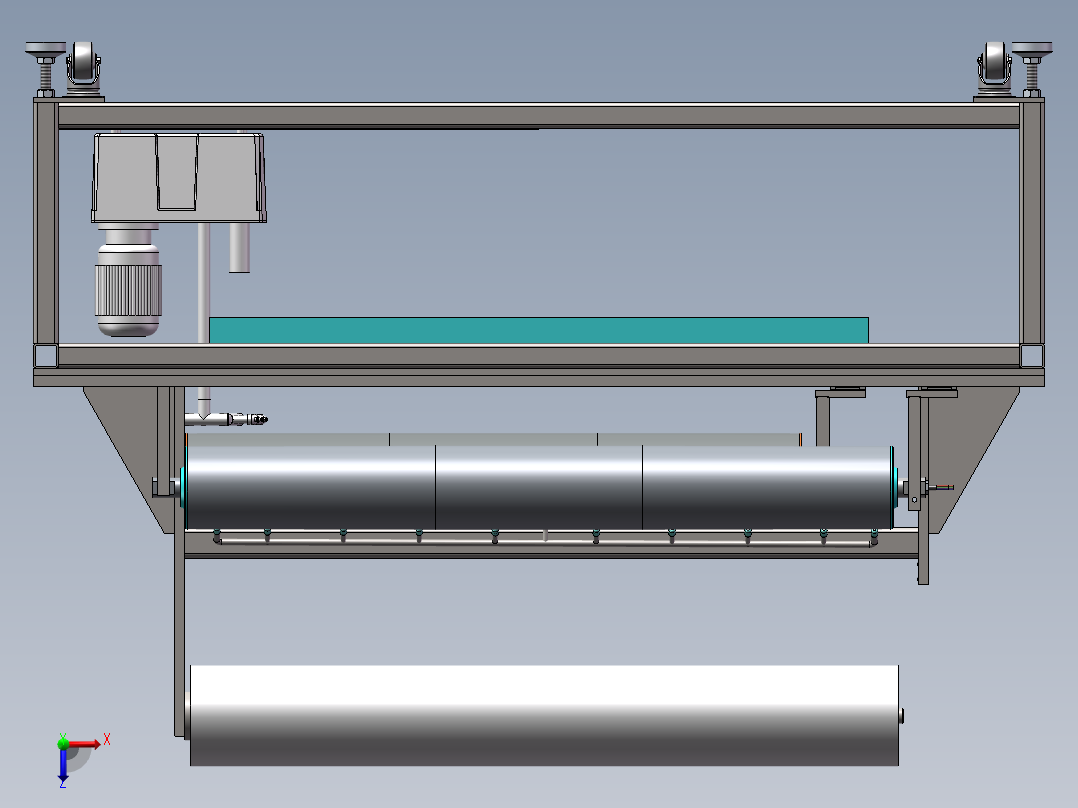Select the top horizontal frame beam
The height and width of the screenshot is (808, 1078).
click(x=538, y=116)
